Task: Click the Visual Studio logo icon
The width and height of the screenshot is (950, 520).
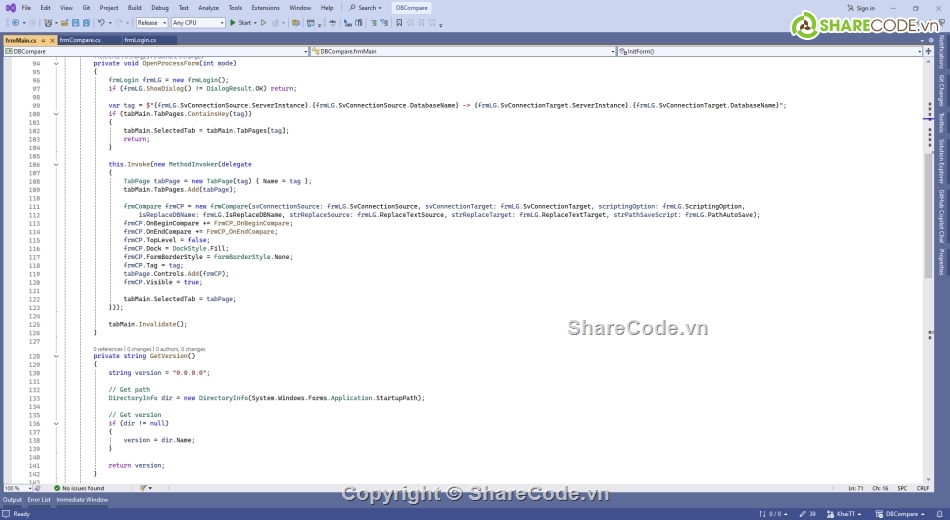Action: 10,8
